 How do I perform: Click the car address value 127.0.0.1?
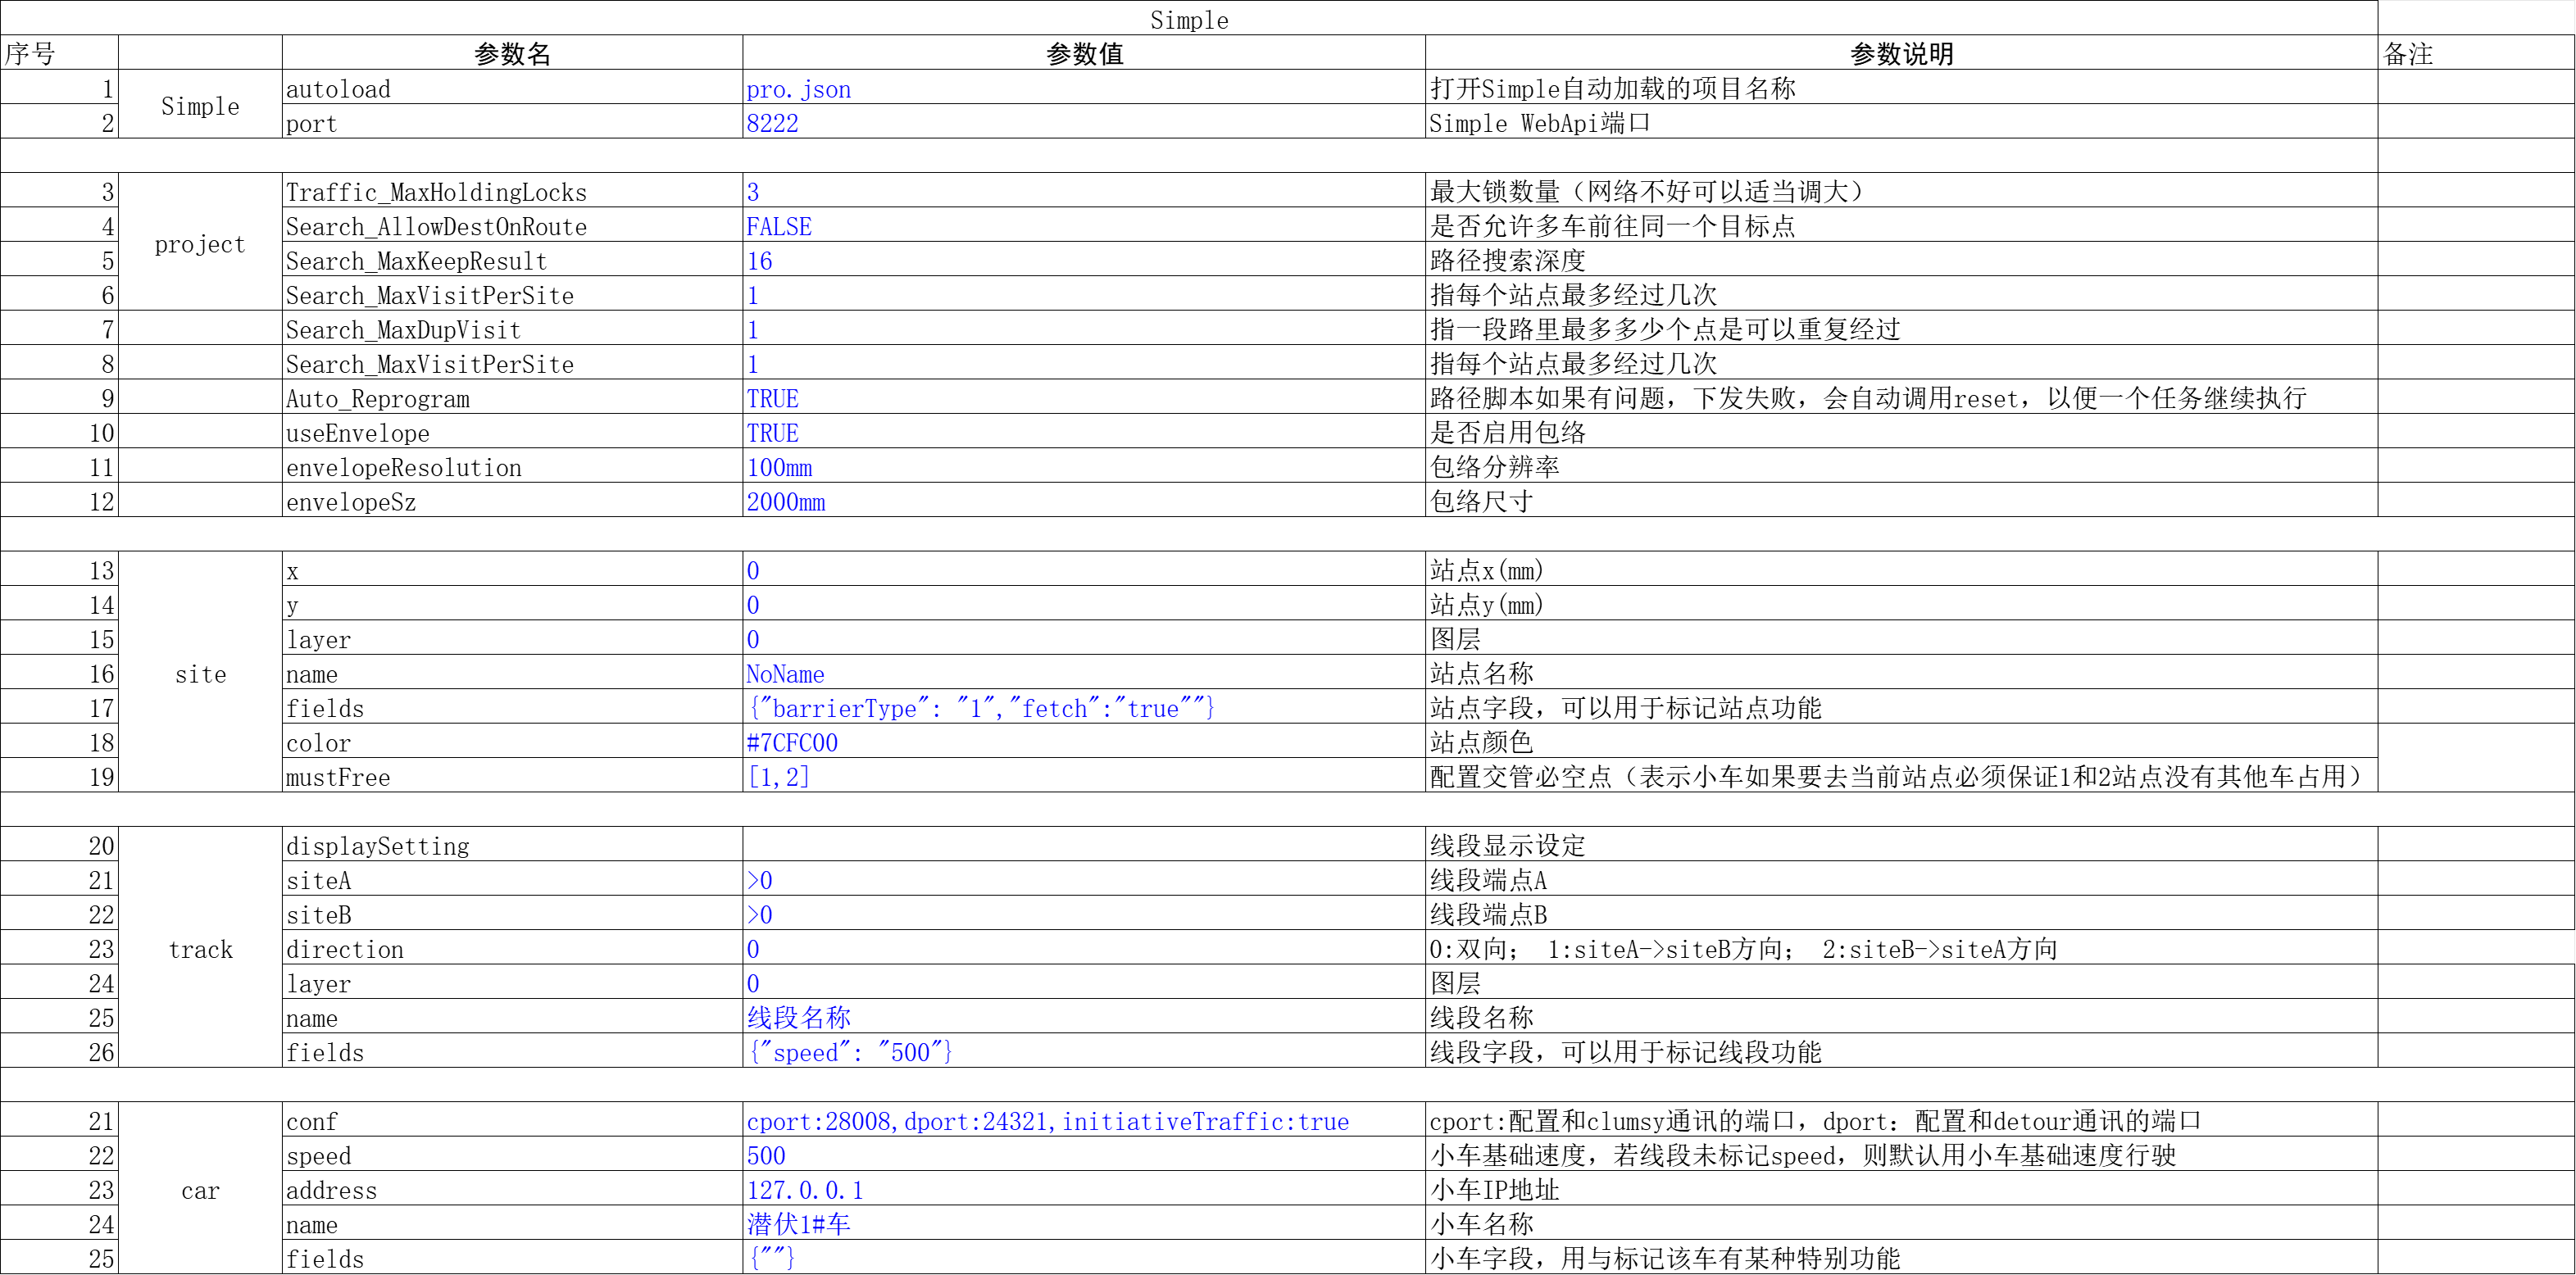[805, 1190]
